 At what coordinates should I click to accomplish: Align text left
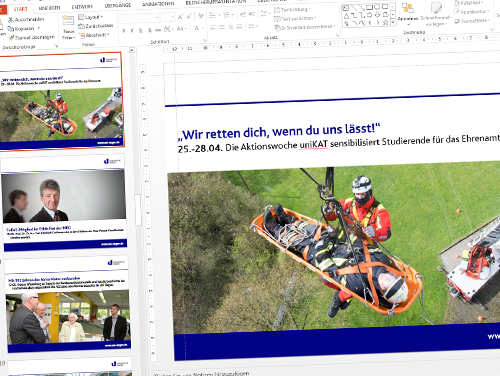(213, 27)
